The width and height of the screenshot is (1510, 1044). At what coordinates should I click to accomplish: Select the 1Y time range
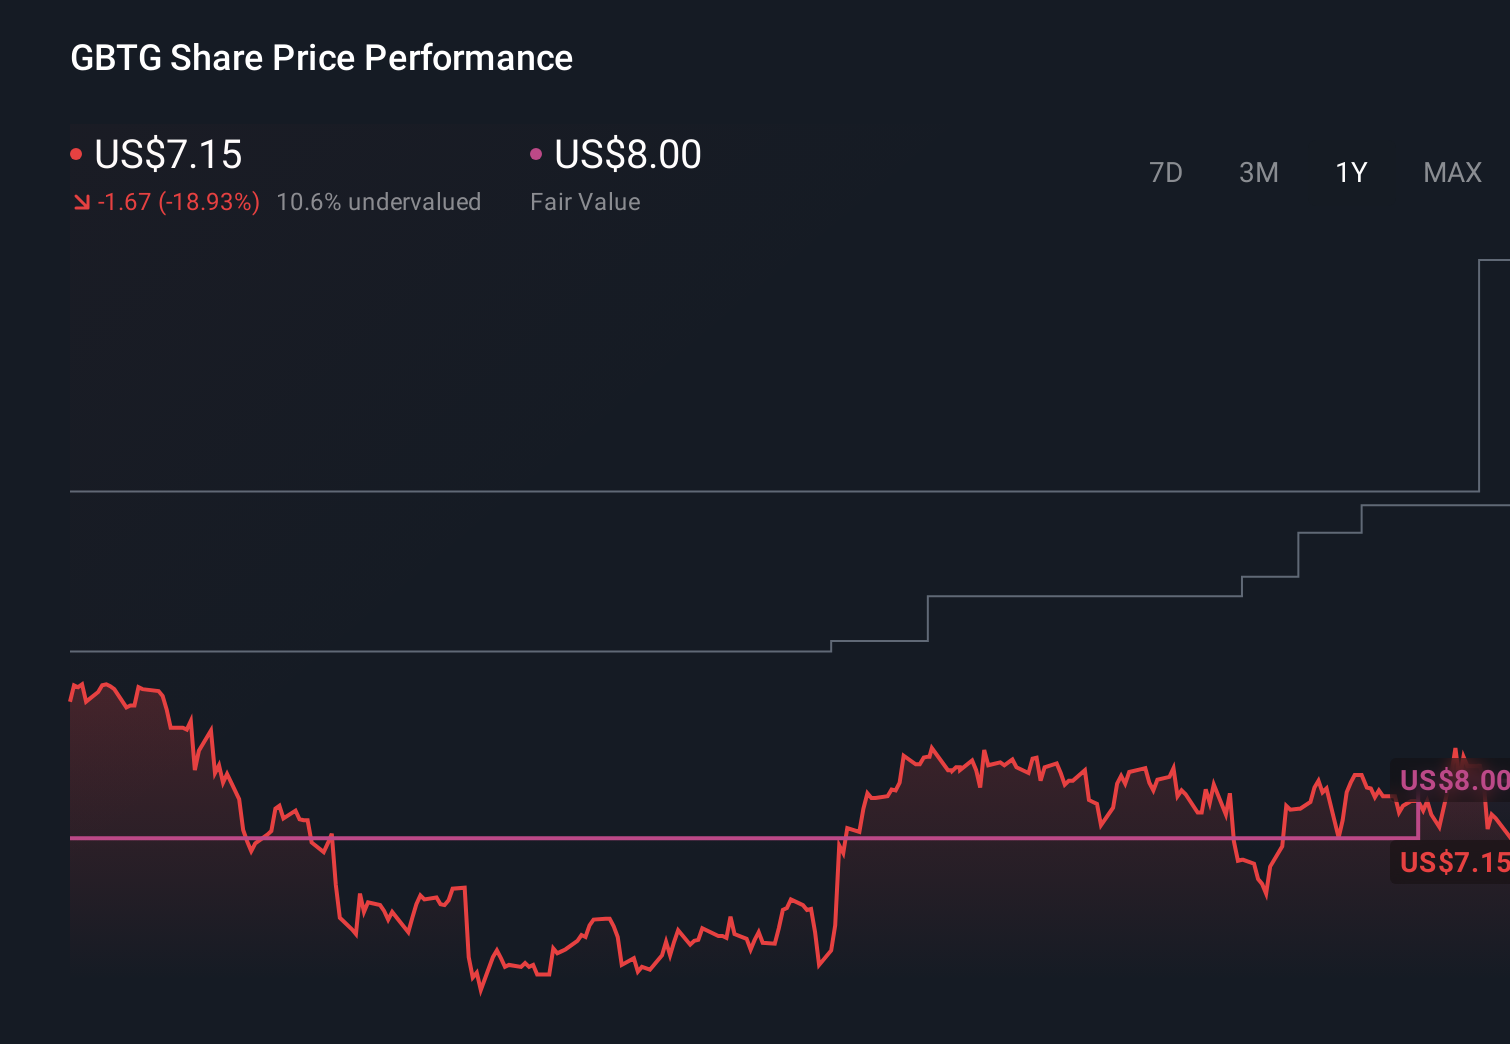pos(1350,172)
